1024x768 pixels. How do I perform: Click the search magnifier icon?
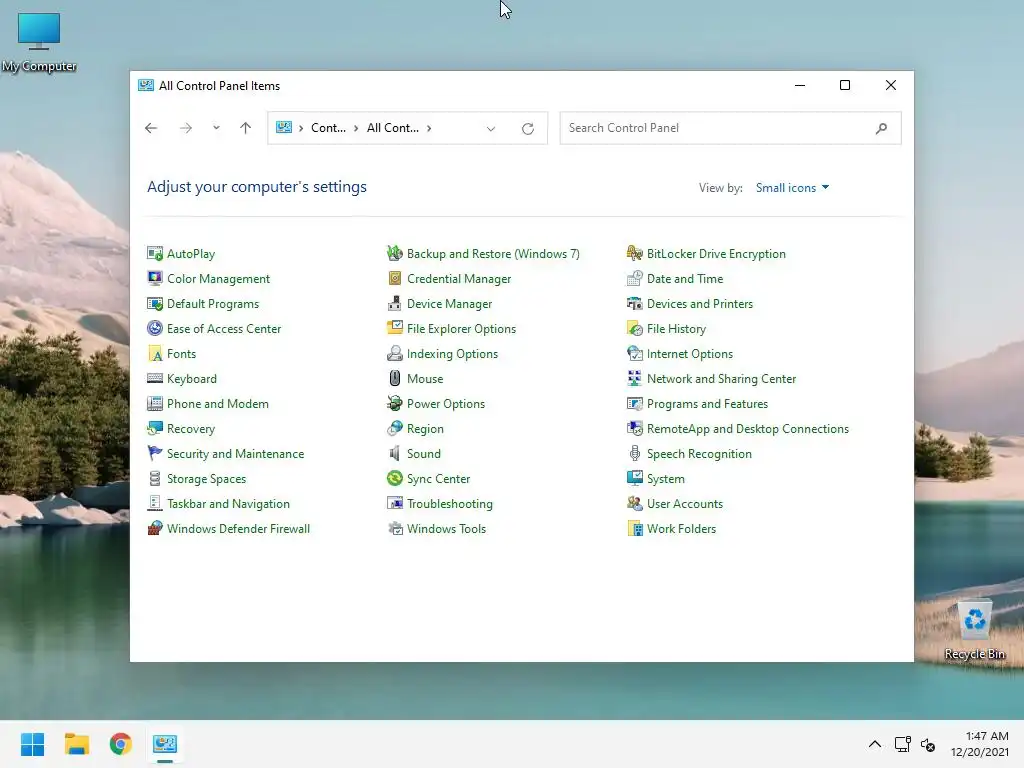point(881,128)
